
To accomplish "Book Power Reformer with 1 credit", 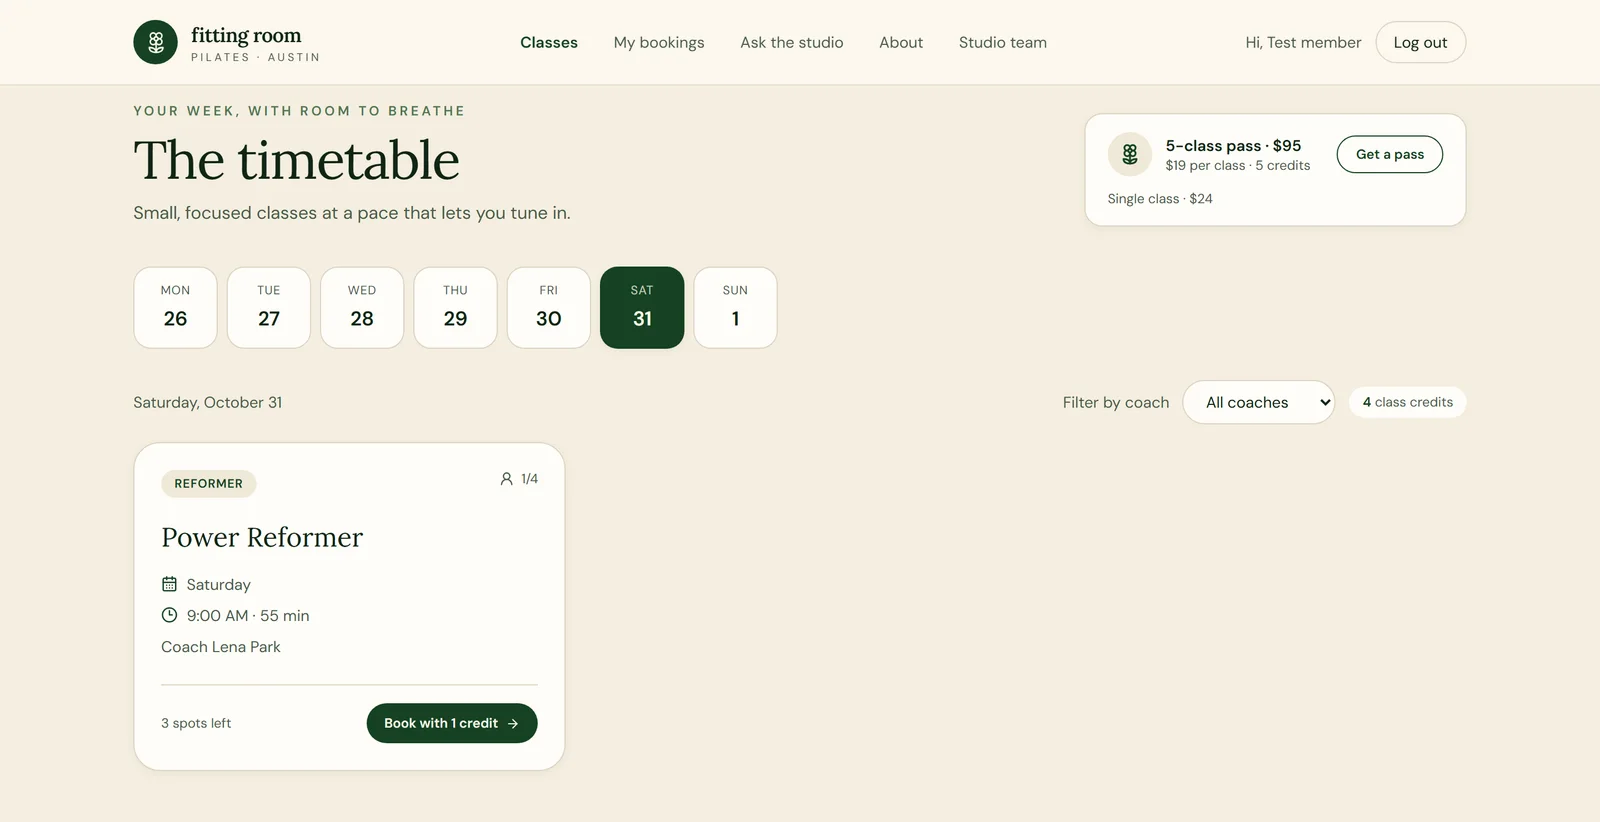I will (x=452, y=723).
